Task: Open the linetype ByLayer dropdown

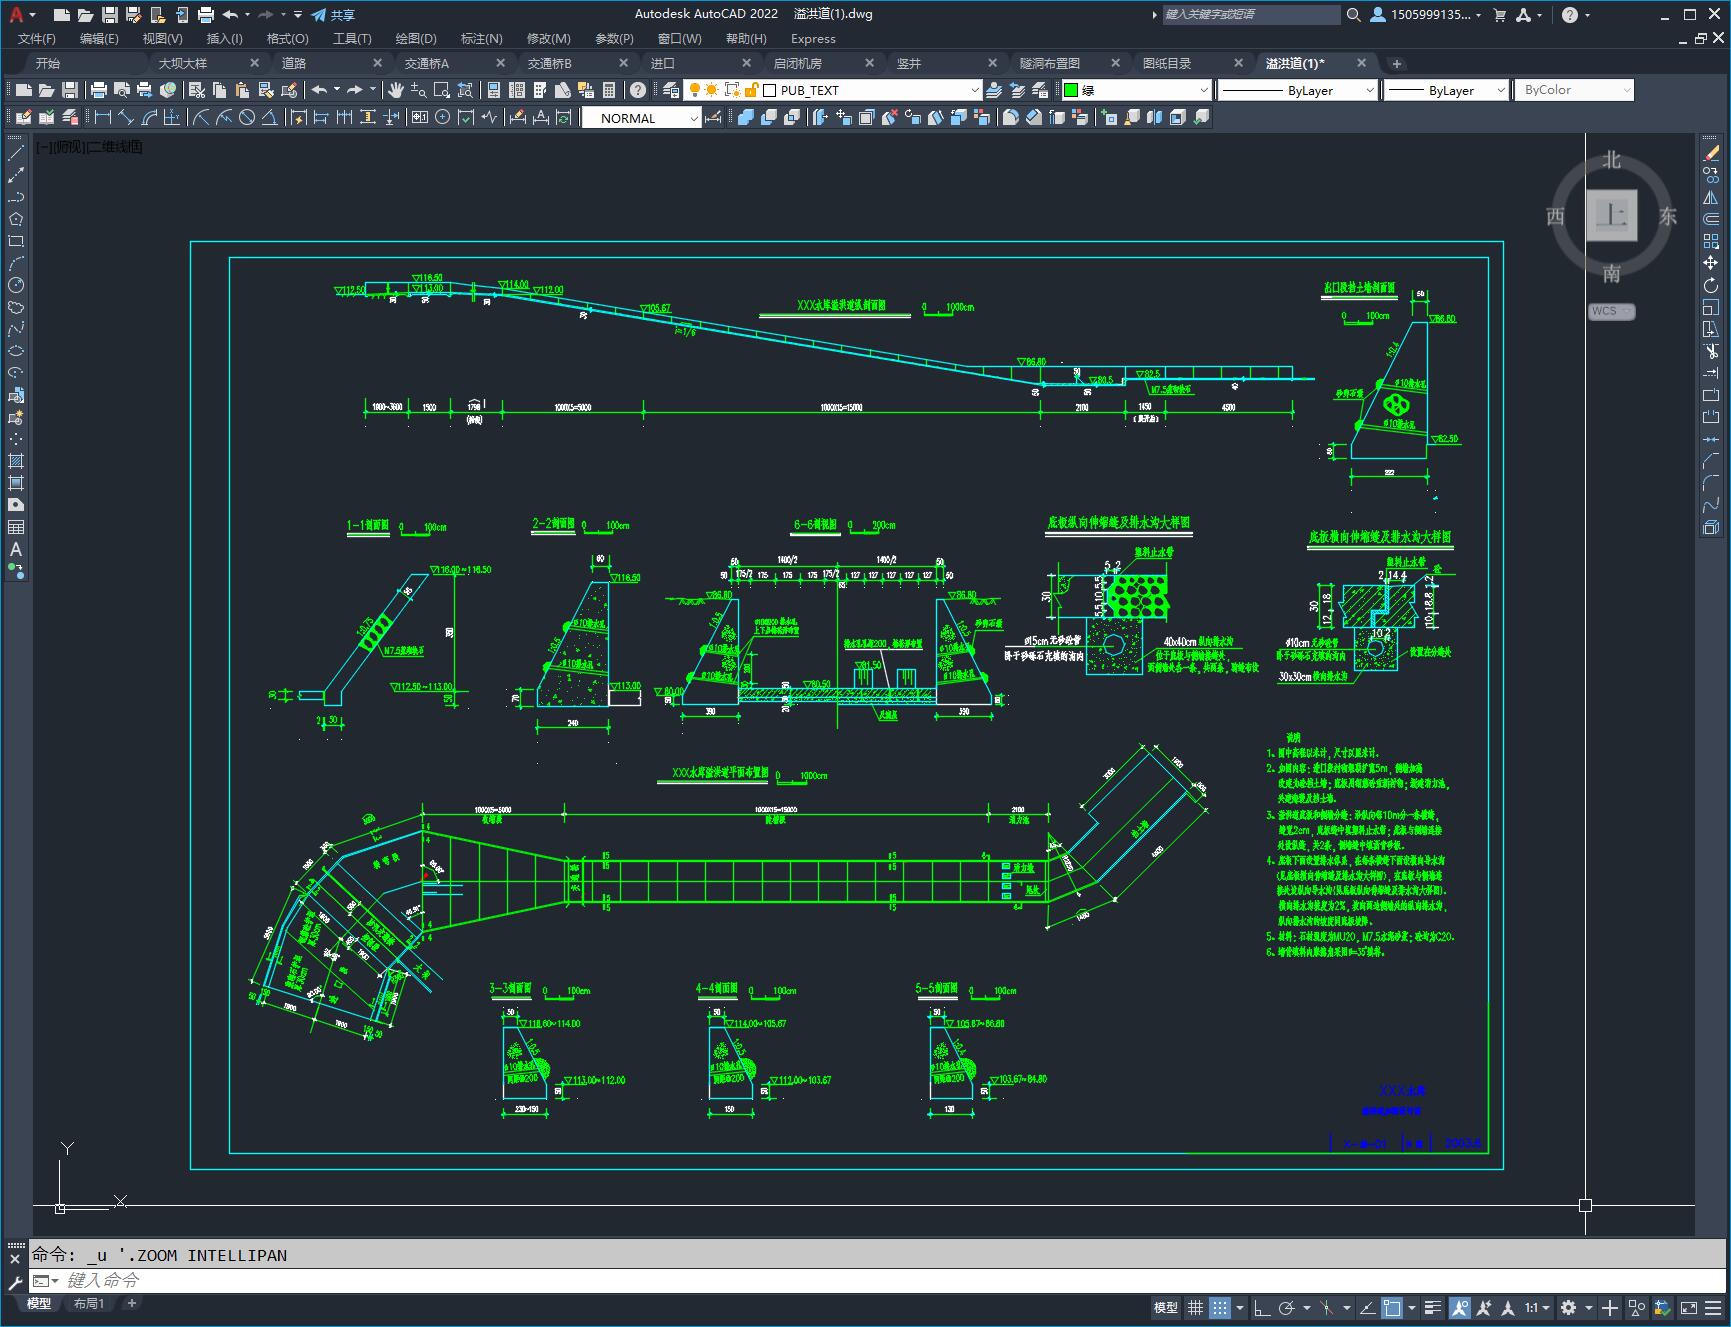Action: click(x=1298, y=90)
